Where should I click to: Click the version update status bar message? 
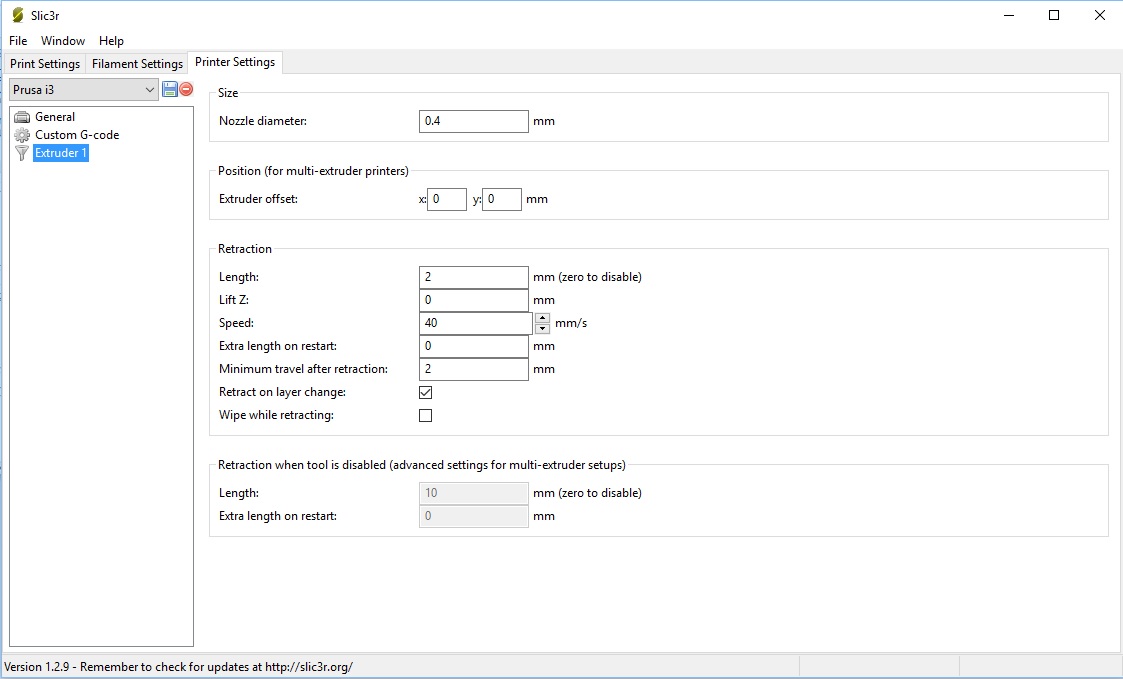click(x=178, y=667)
